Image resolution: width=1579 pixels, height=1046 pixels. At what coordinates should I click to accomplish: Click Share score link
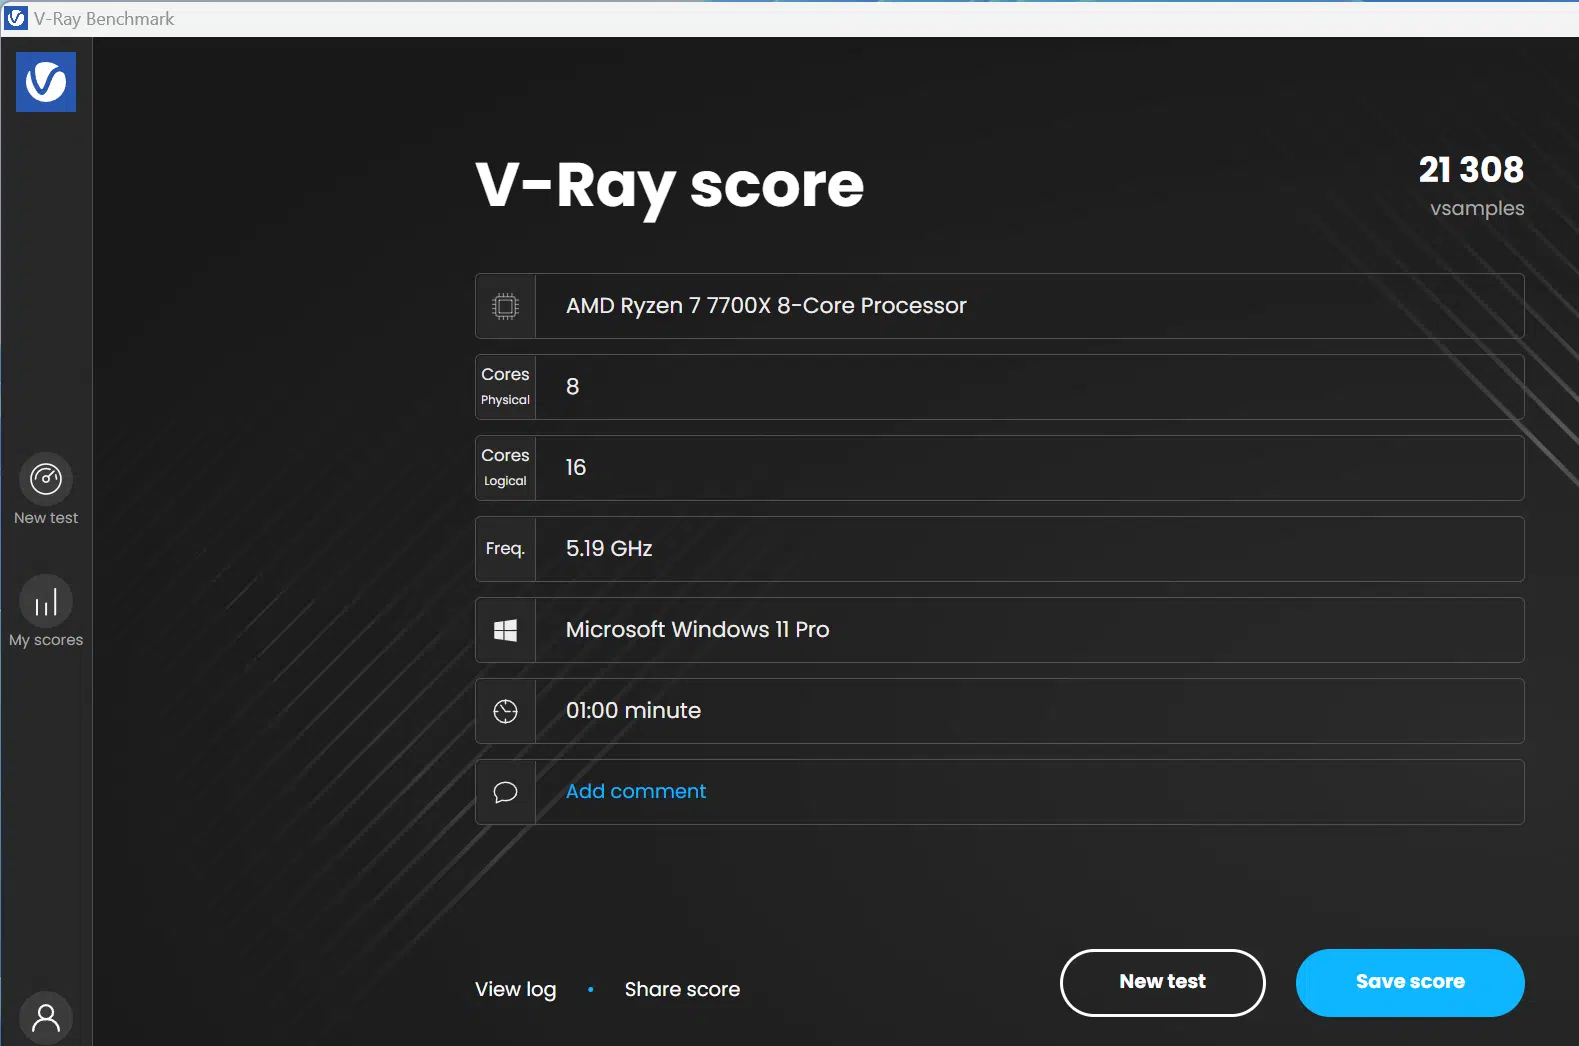(682, 989)
